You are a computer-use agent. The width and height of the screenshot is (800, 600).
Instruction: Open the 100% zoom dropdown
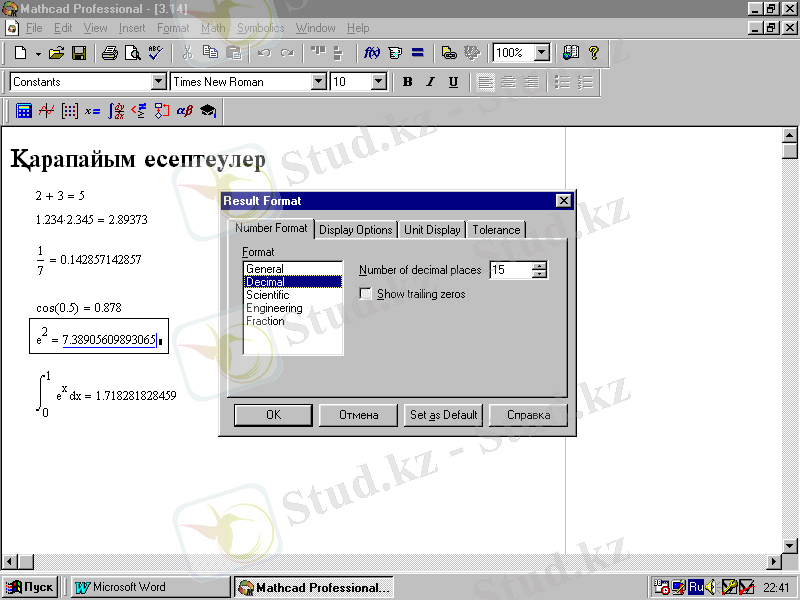541,53
